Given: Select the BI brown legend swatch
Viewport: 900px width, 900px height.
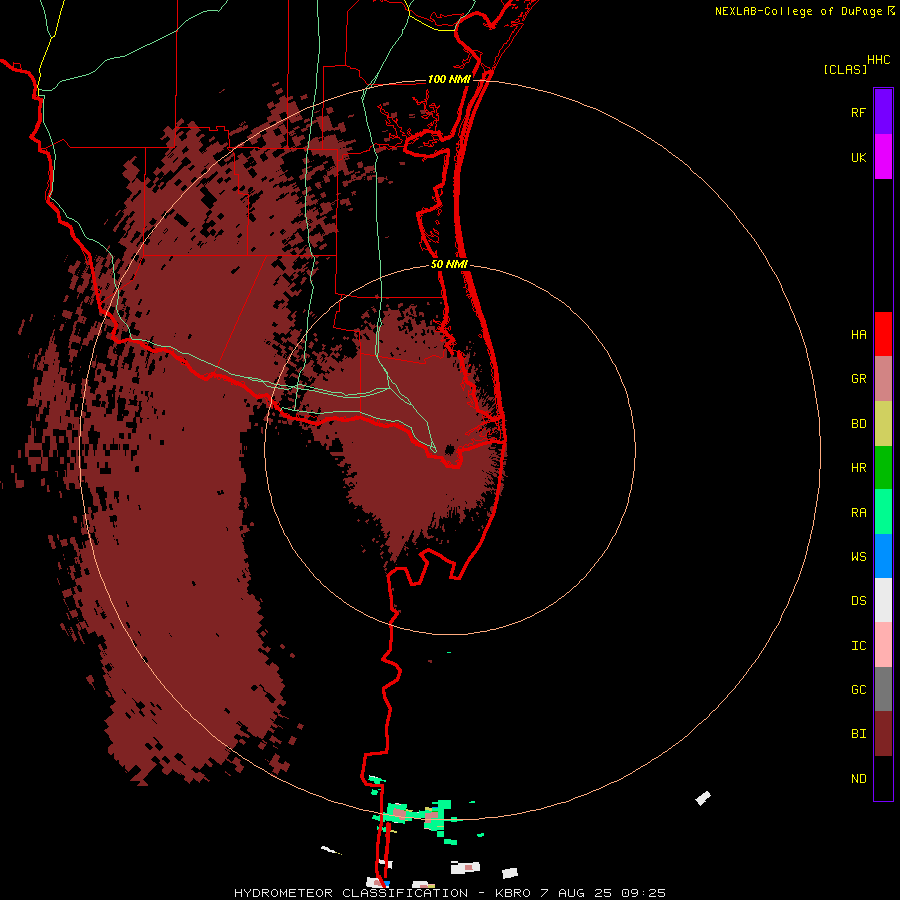Looking at the screenshot, I should 883,734.
